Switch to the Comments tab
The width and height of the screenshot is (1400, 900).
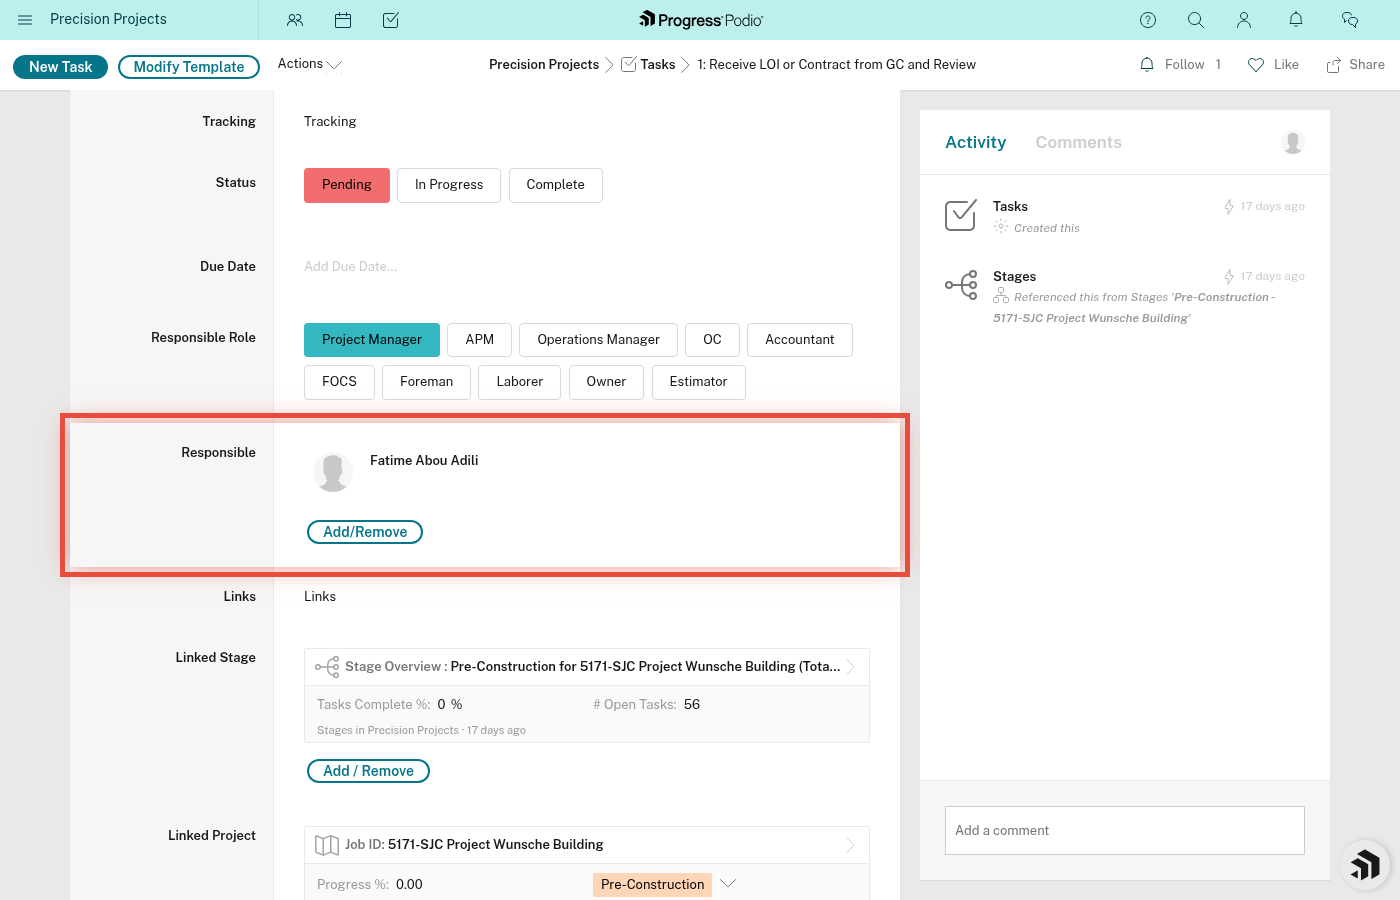click(1078, 142)
